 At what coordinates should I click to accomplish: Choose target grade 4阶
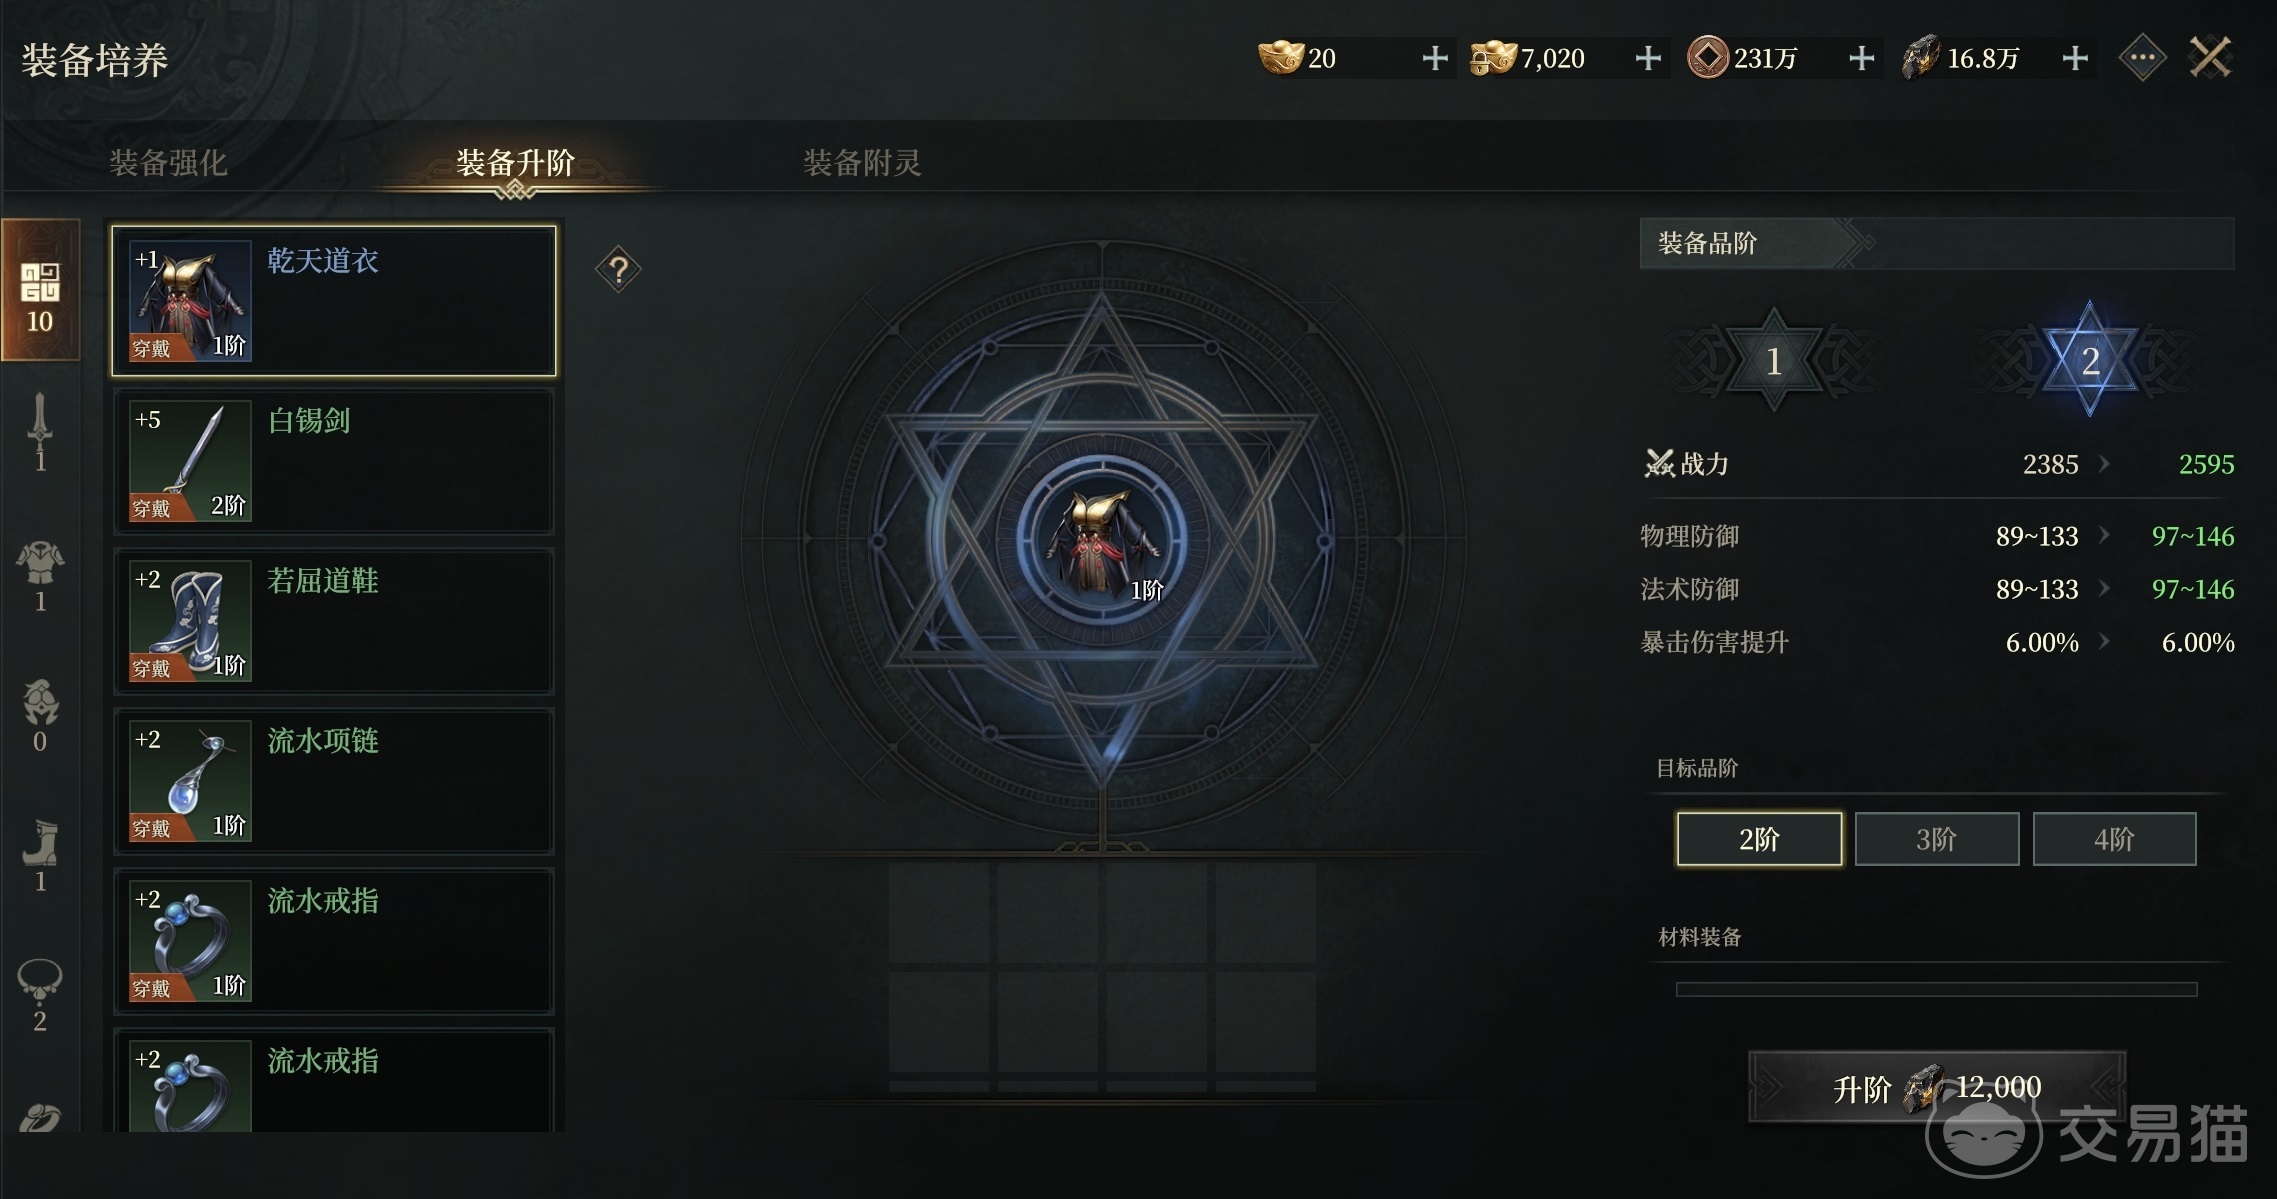pos(2115,839)
